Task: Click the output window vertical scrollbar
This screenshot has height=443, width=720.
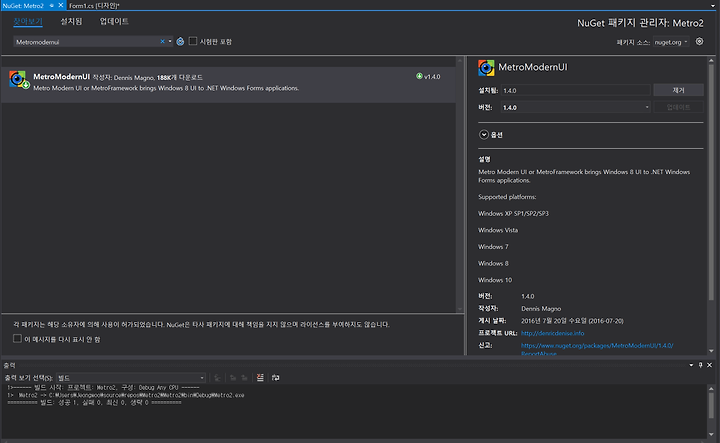Action: (x=711, y=405)
